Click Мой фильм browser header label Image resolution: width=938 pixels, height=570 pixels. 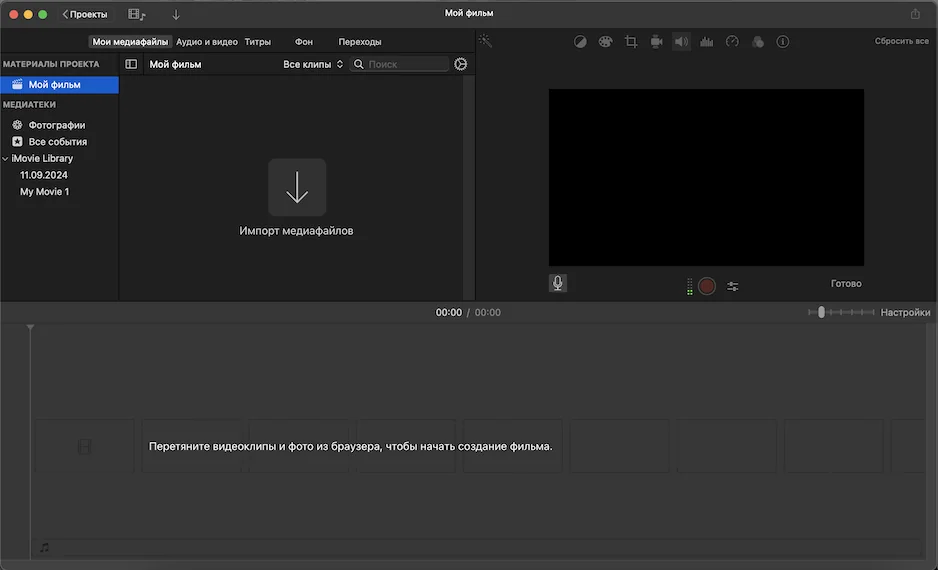[175, 64]
